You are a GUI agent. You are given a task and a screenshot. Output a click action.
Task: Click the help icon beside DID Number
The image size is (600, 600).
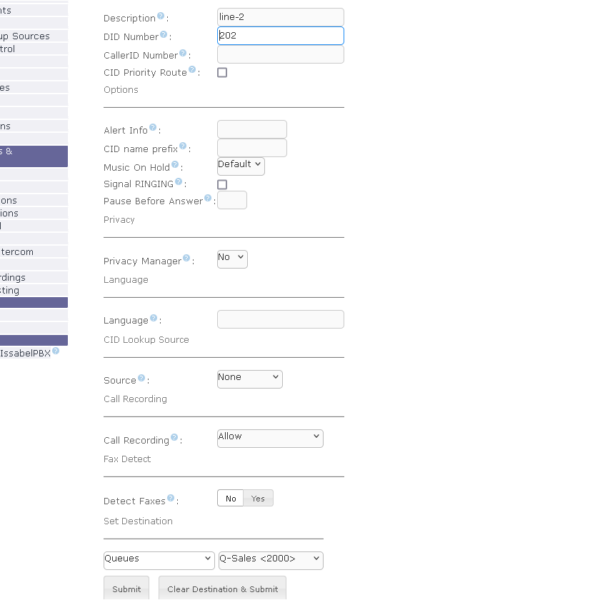(x=164, y=34)
